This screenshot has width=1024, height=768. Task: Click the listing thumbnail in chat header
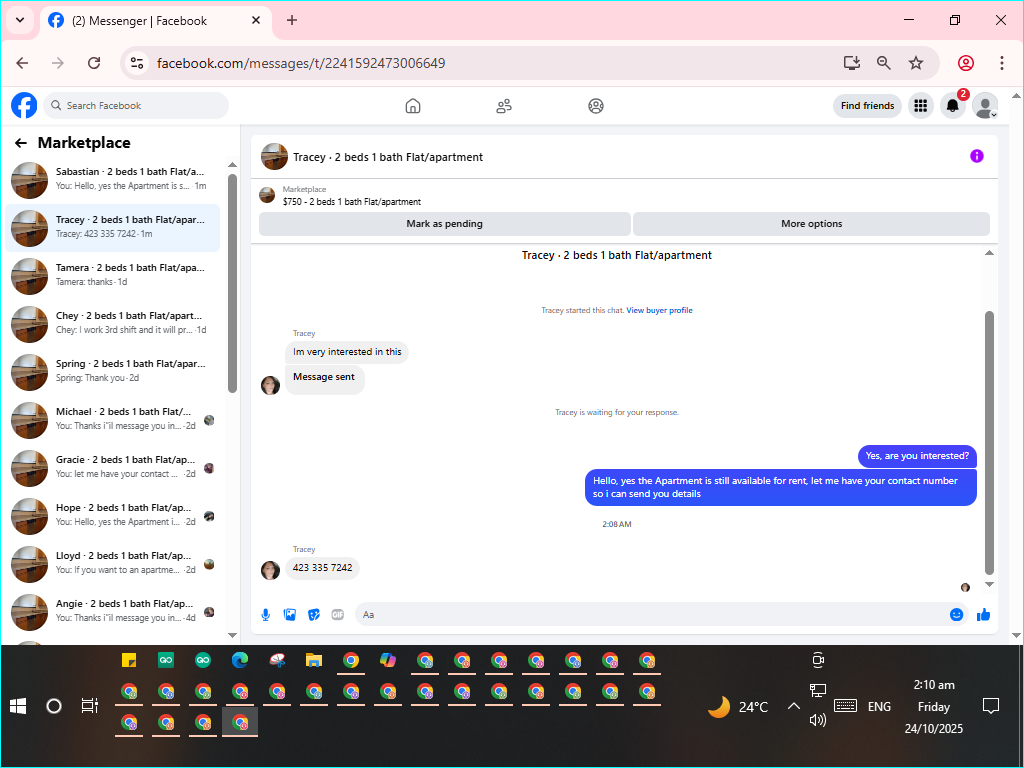pyautogui.click(x=274, y=157)
